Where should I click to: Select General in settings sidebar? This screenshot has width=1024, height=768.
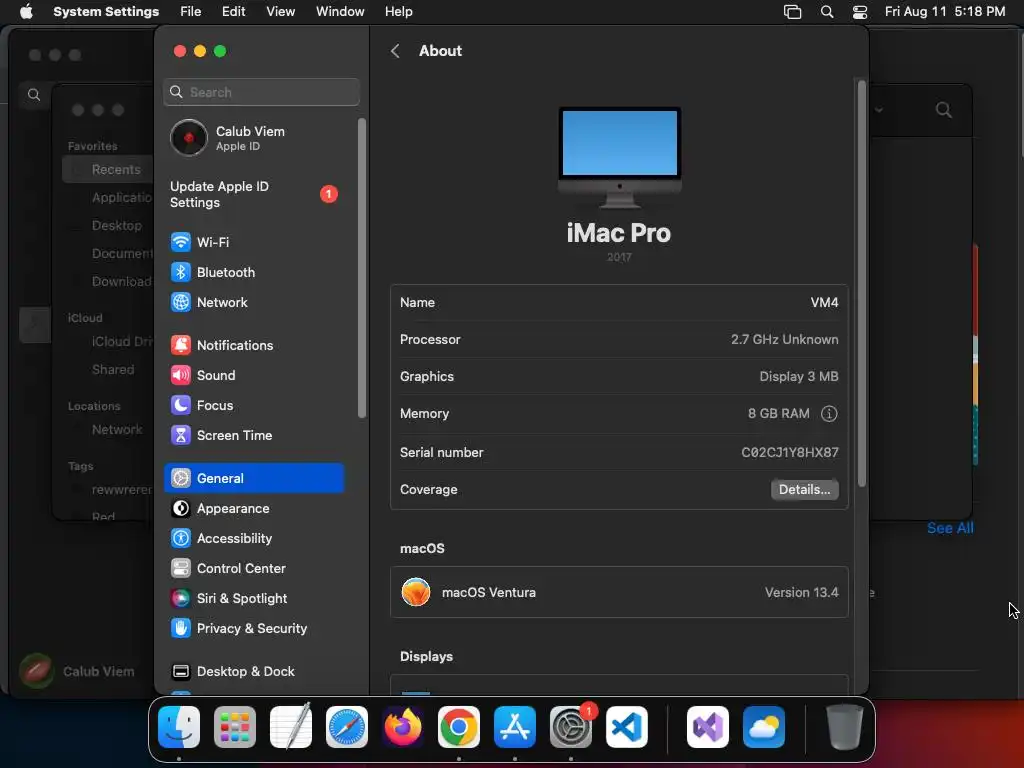coord(253,478)
